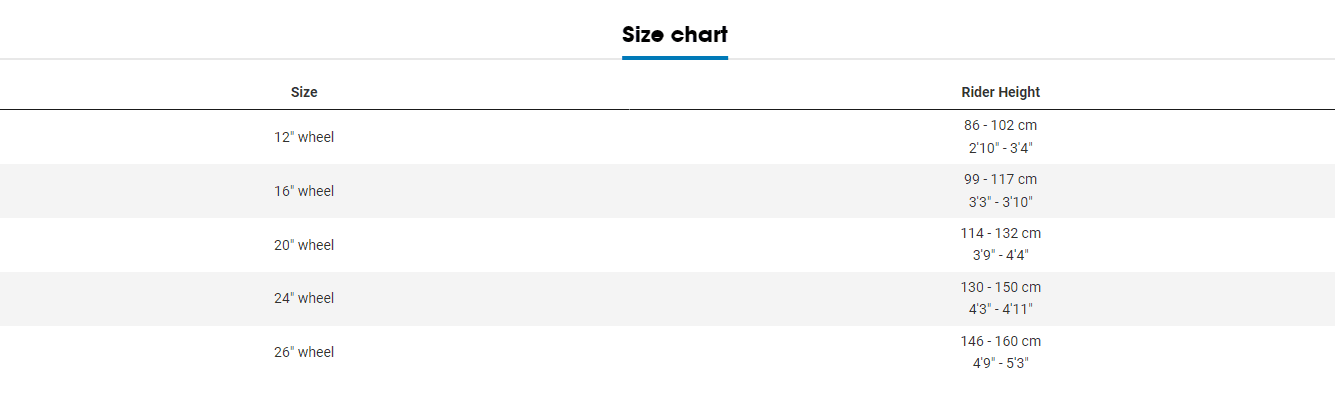The width and height of the screenshot is (1335, 395).
Task: Select the 16" wheel size cell
Action: [x=304, y=191]
